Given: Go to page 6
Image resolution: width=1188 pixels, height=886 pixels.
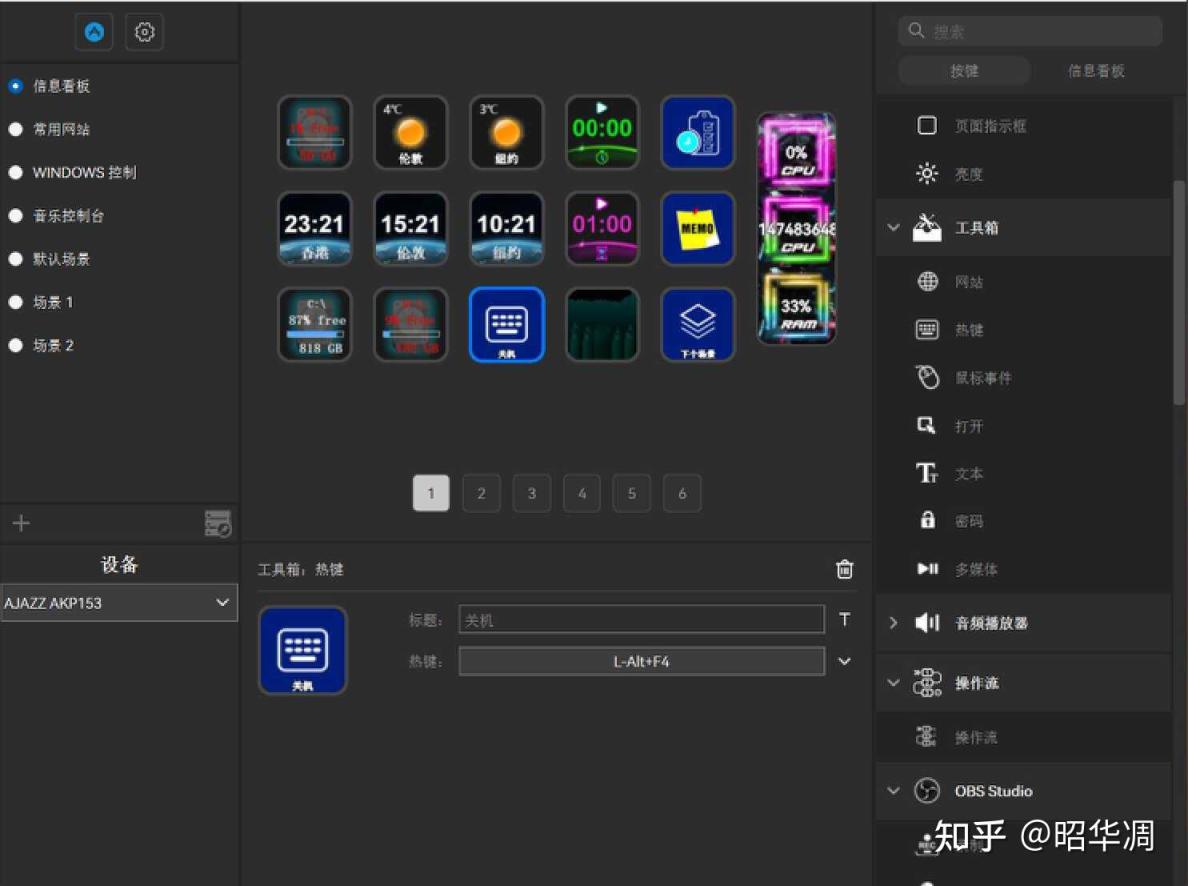Looking at the screenshot, I should (682, 493).
